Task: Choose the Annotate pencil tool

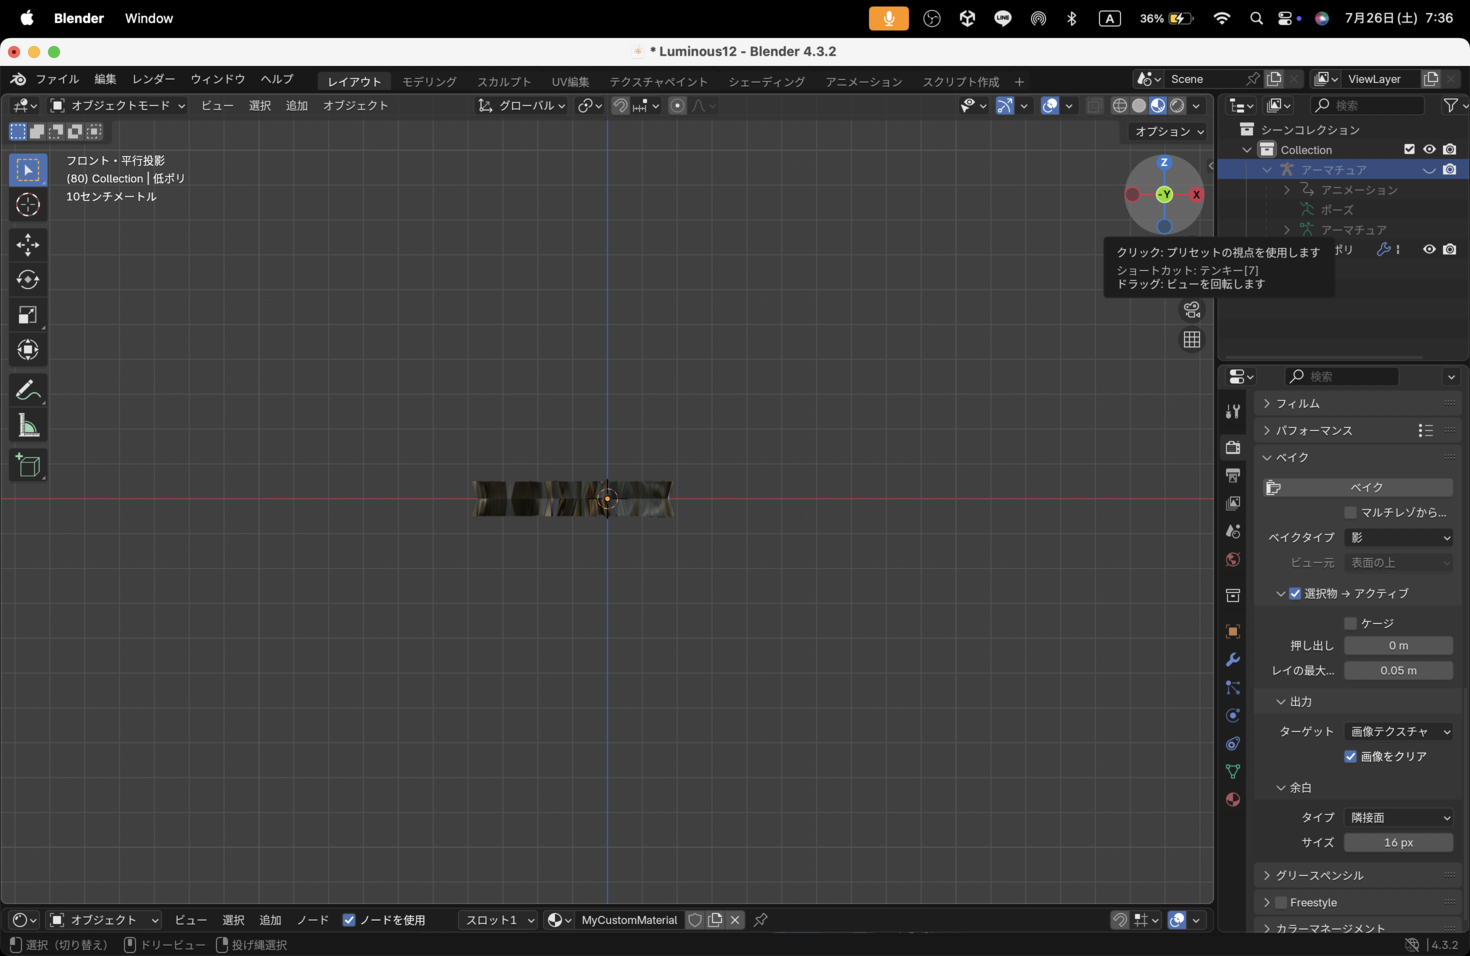Action: click(x=28, y=390)
